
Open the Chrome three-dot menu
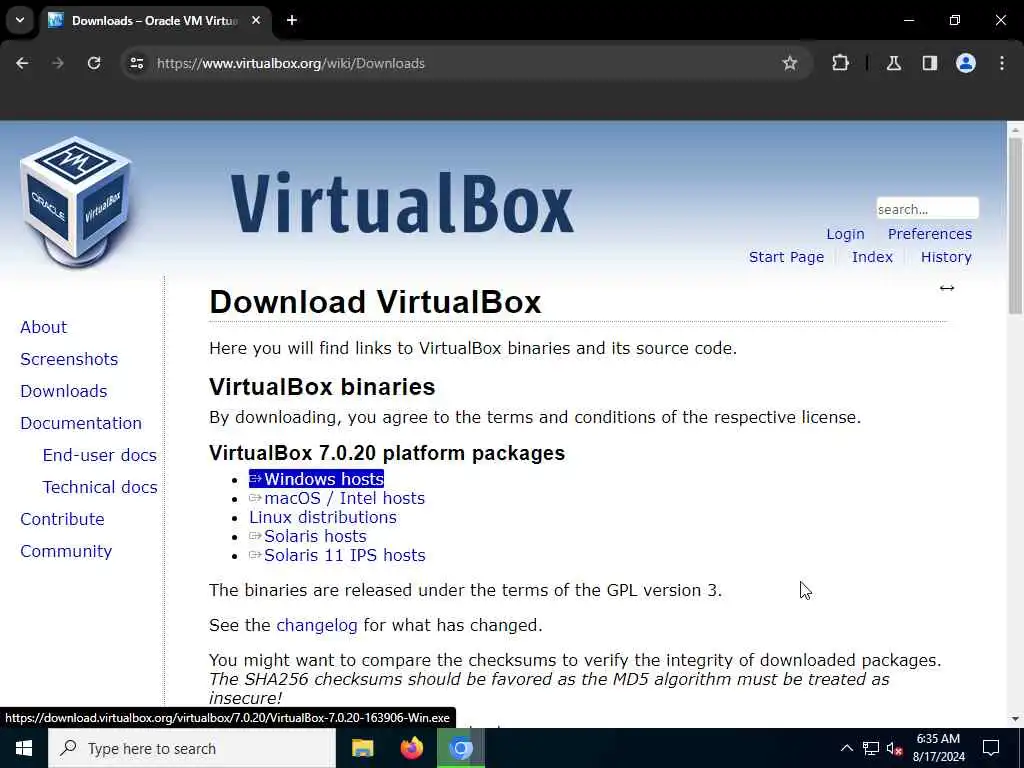point(1002,63)
